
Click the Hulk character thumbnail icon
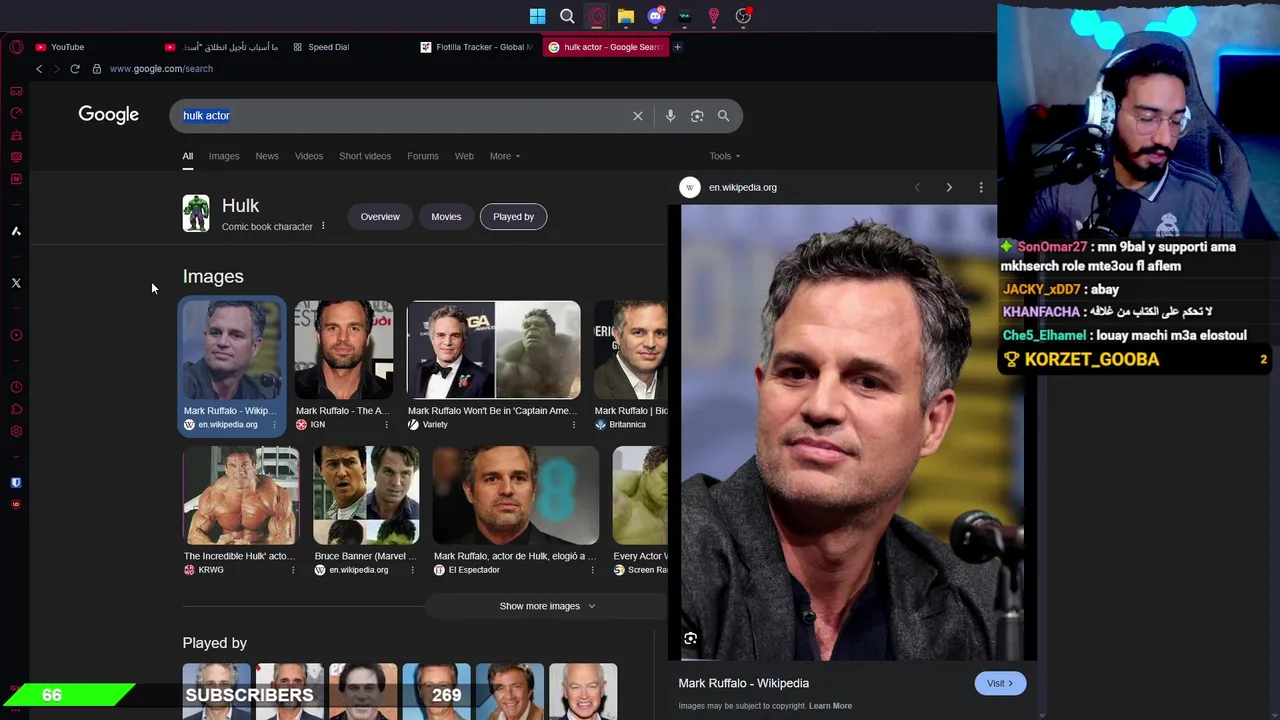coord(196,213)
